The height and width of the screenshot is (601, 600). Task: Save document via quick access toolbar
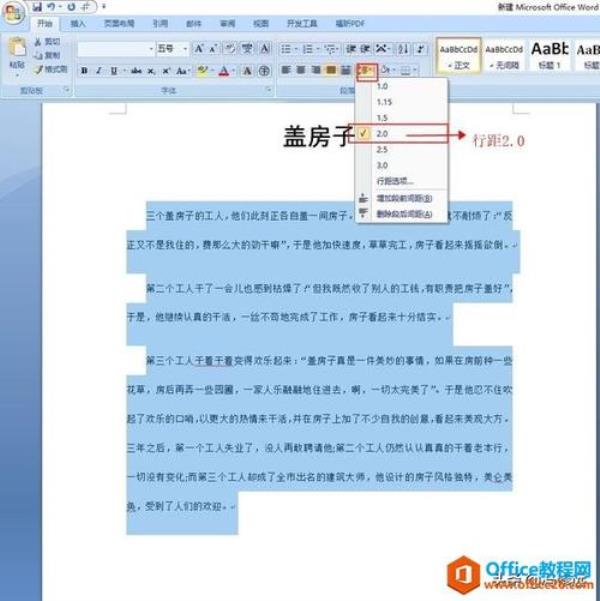37,7
